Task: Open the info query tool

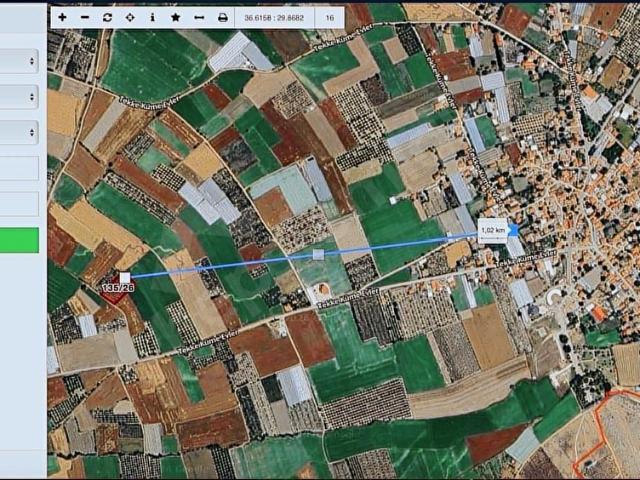Action: coord(153,17)
